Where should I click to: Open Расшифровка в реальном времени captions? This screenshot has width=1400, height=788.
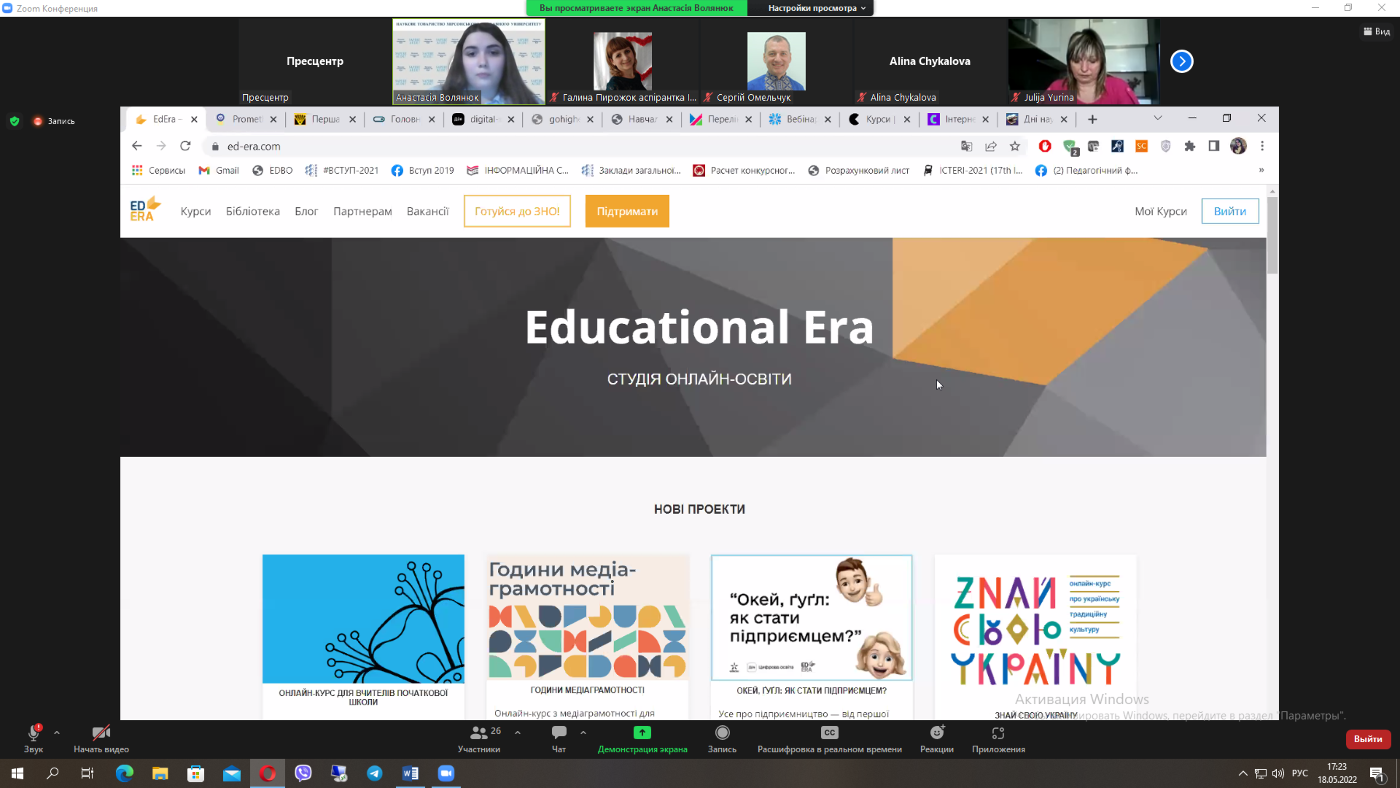click(829, 738)
